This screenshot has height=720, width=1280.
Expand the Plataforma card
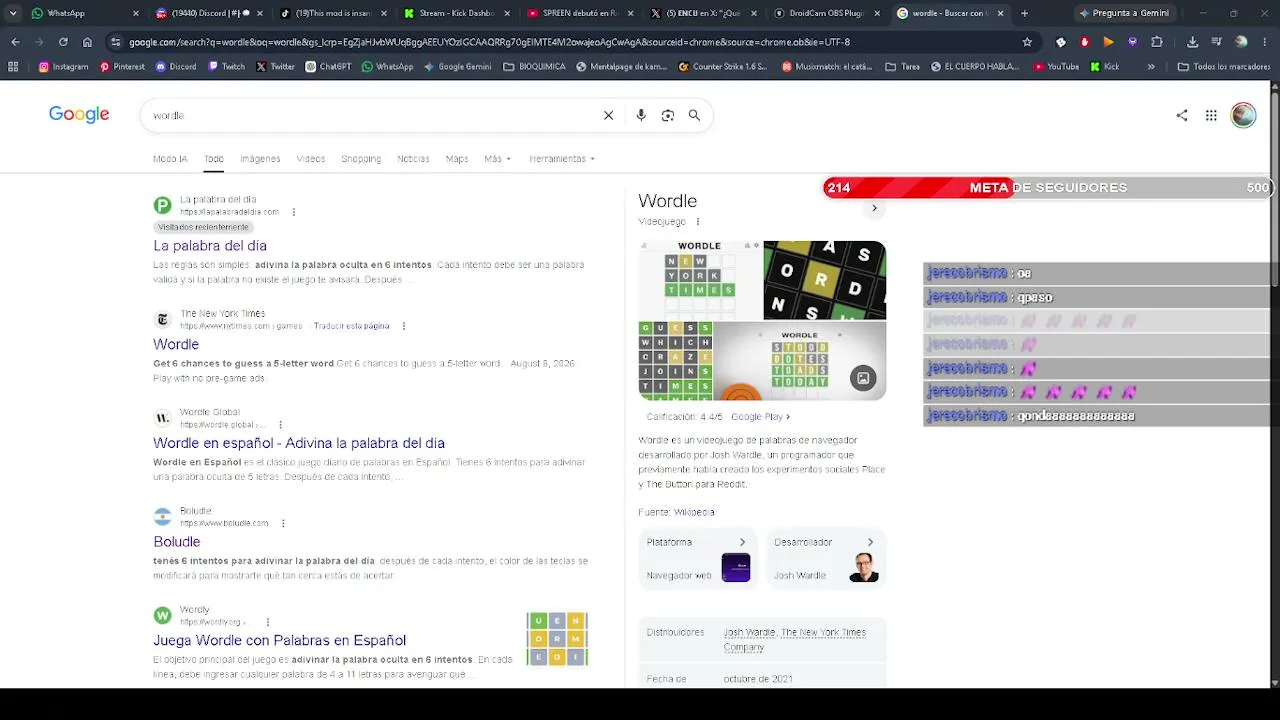(698, 559)
